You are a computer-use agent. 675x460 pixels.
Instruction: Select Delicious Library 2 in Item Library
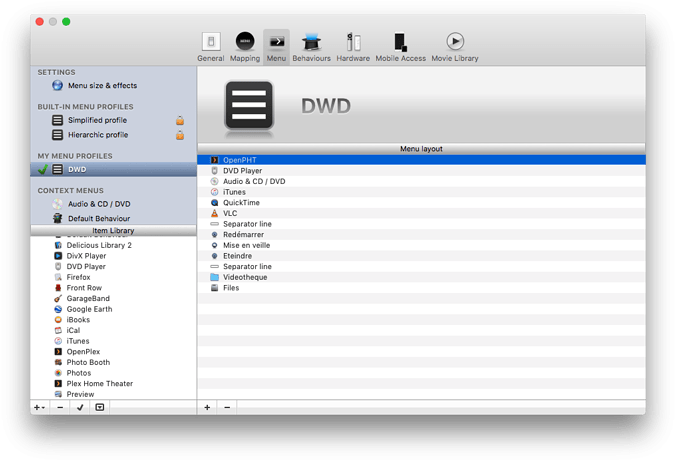[x=113, y=245]
